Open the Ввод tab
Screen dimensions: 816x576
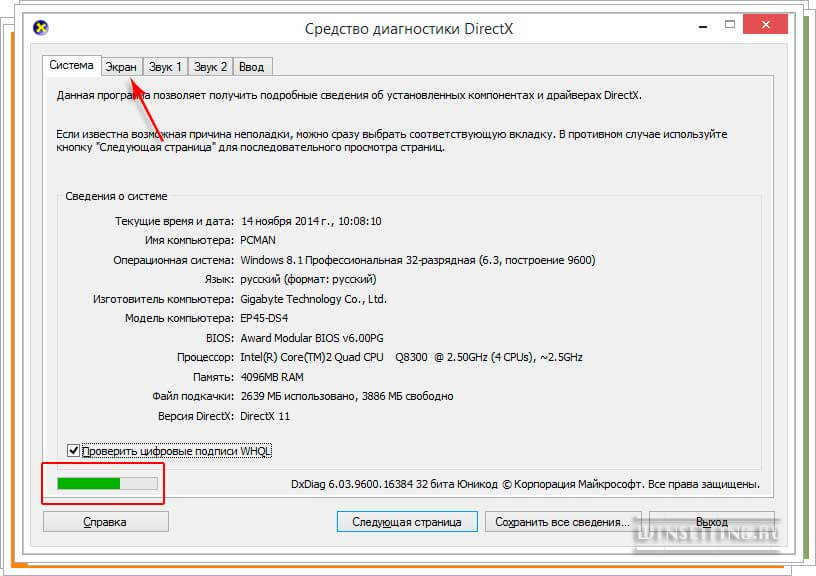[252, 67]
